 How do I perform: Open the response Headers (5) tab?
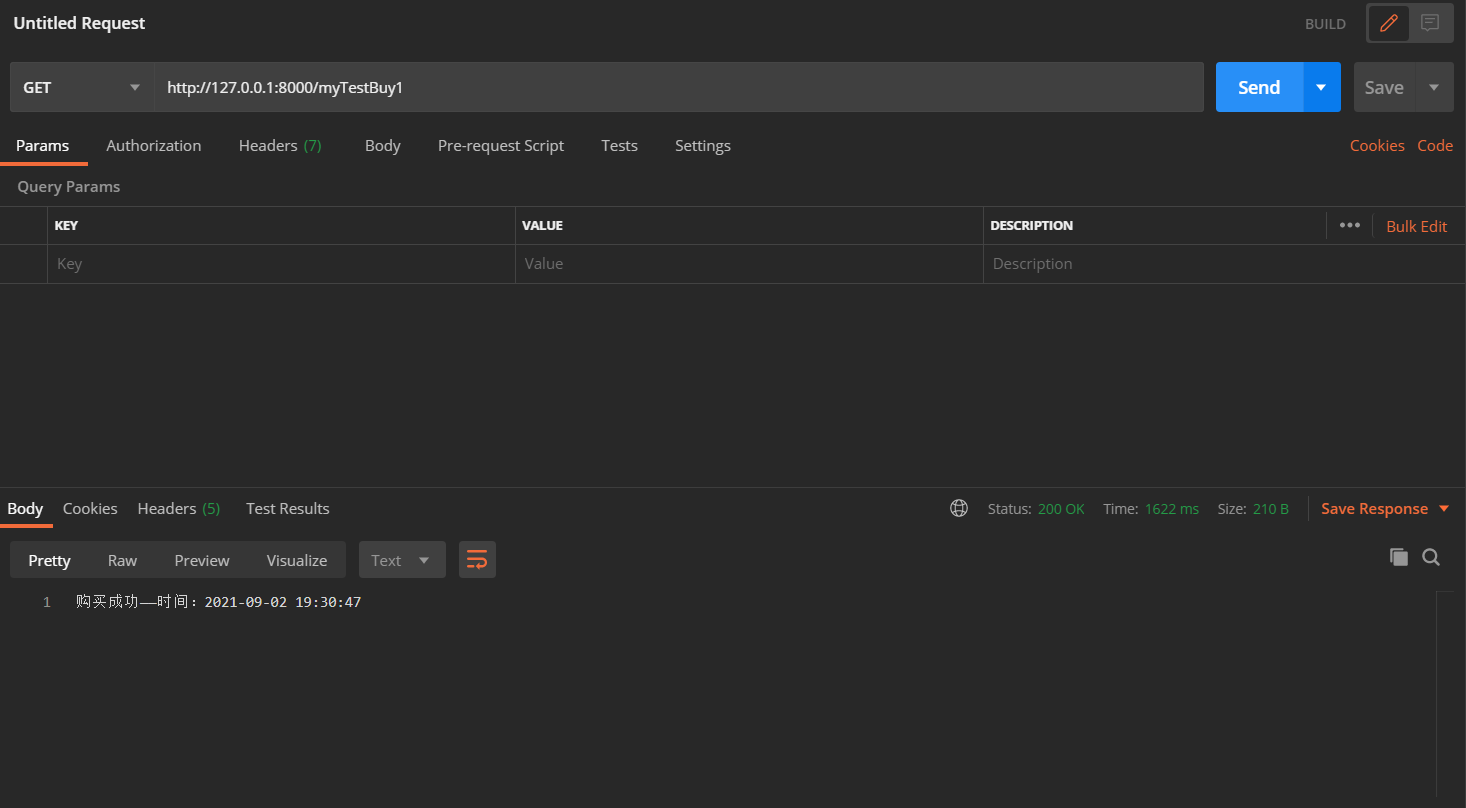click(179, 508)
